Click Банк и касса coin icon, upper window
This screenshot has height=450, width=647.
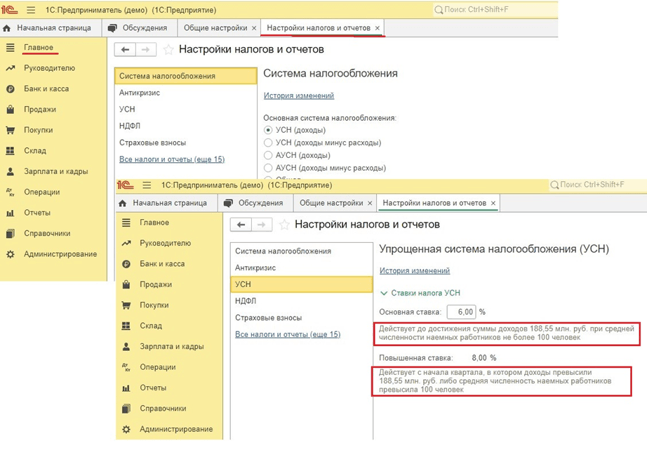tap(10, 89)
